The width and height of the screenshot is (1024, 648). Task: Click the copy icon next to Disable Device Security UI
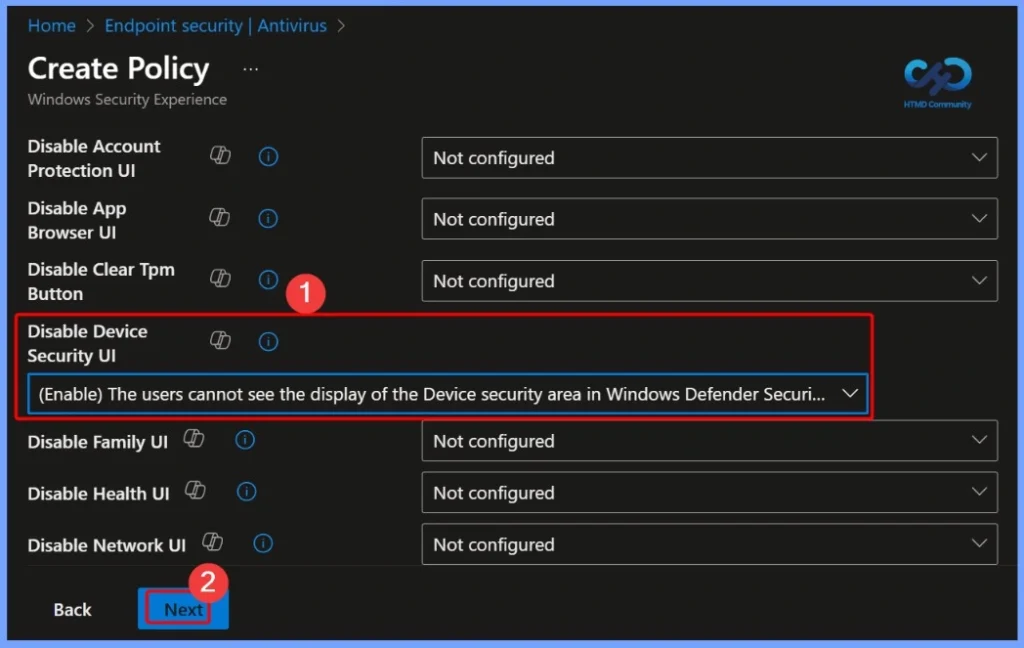pos(221,341)
